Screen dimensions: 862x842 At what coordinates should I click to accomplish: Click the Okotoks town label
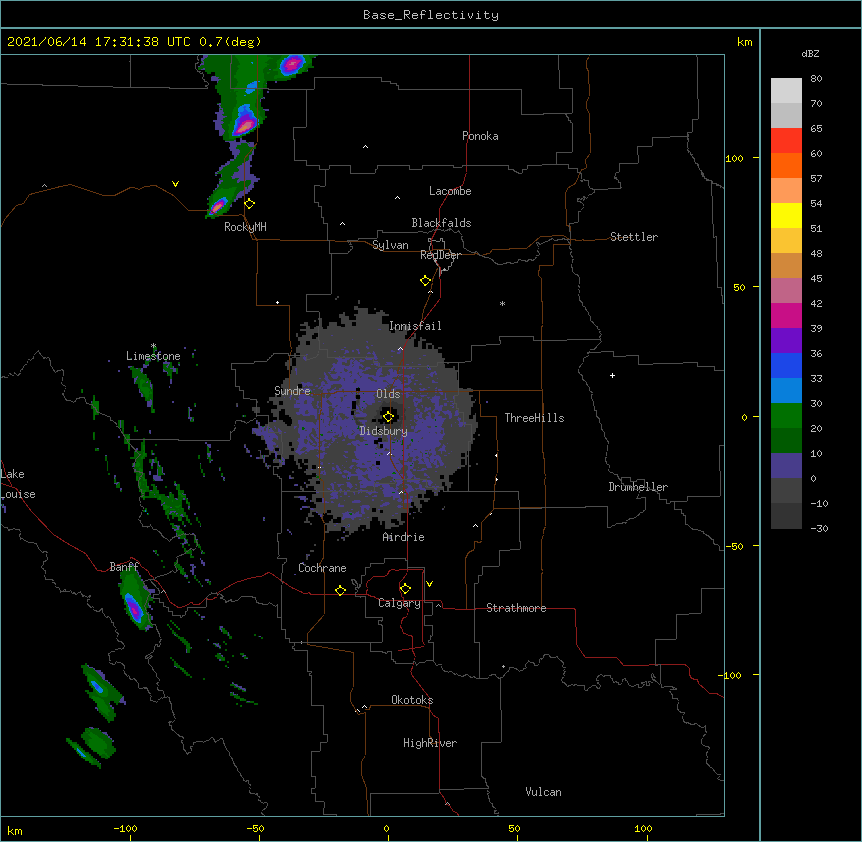tap(412, 700)
